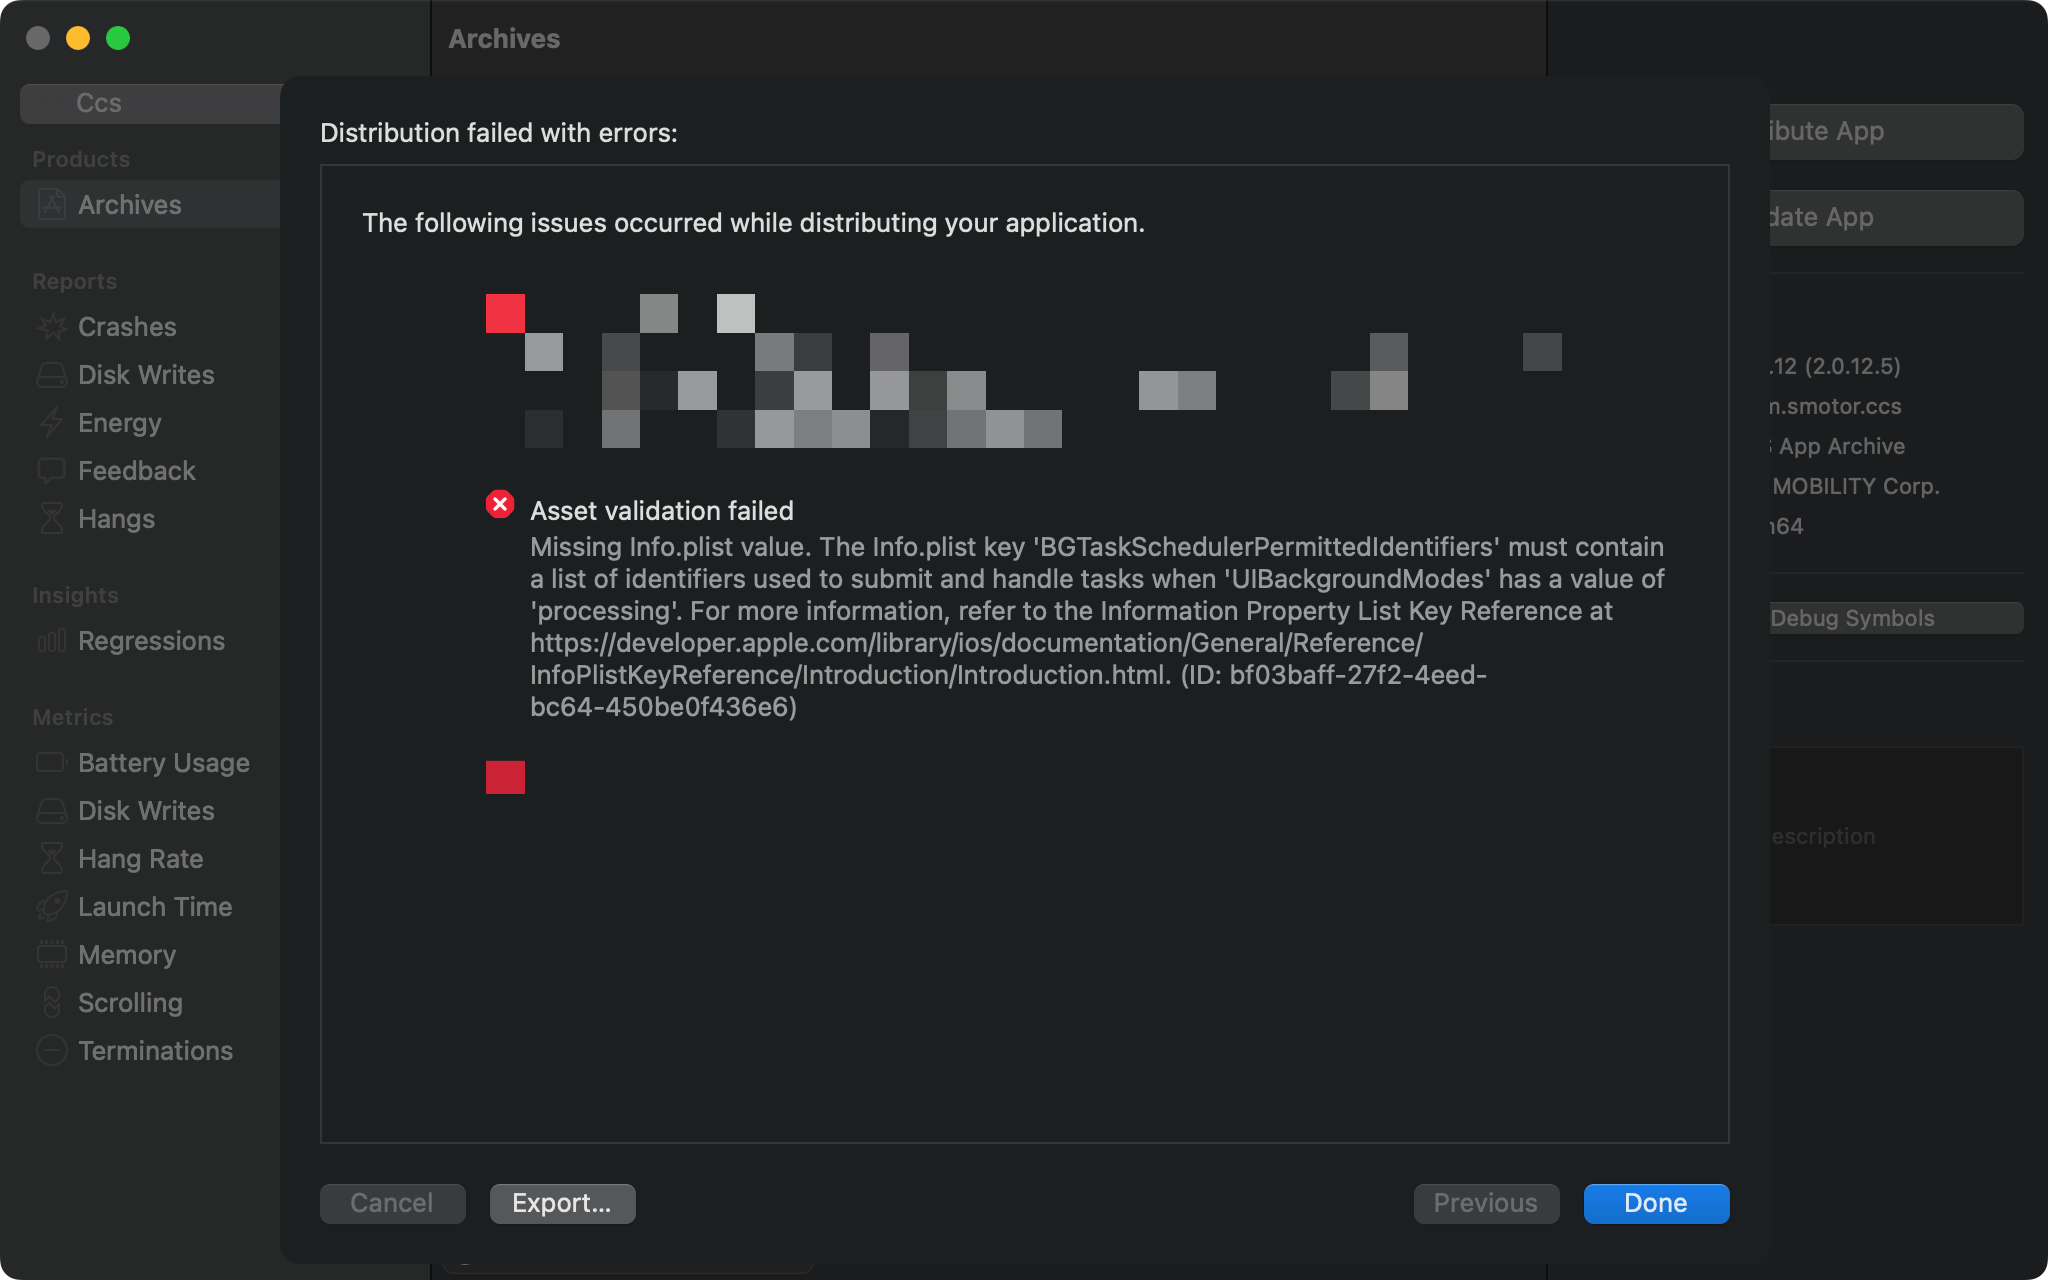Open Hang Rate in Metrics

click(x=140, y=859)
